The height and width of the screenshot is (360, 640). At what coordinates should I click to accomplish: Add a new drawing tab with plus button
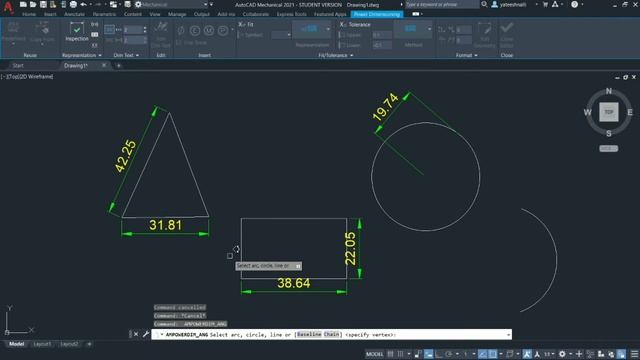[119, 65]
